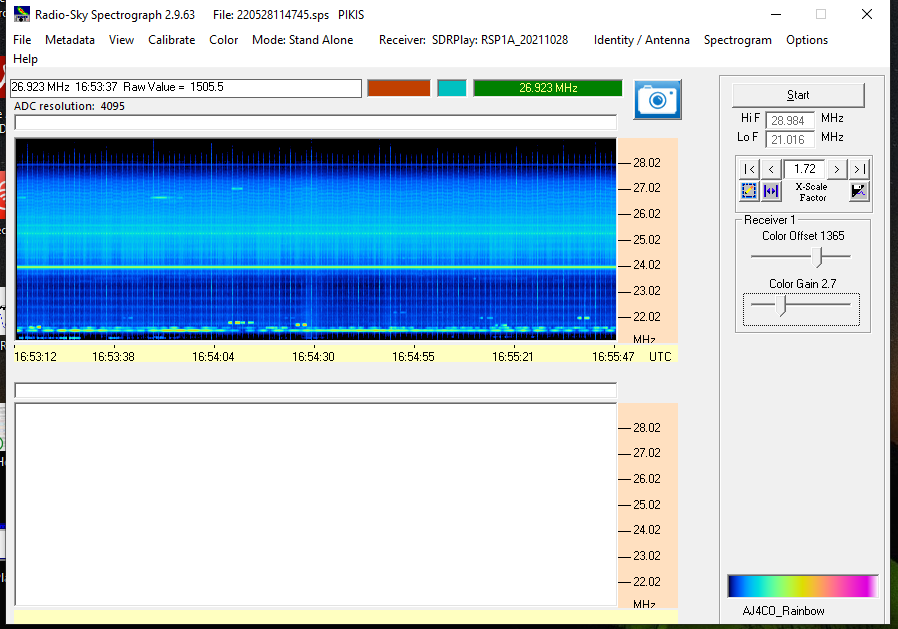This screenshot has height=629, width=898.
Task: Click the Color Offset 1365 label
Action: (x=803, y=236)
